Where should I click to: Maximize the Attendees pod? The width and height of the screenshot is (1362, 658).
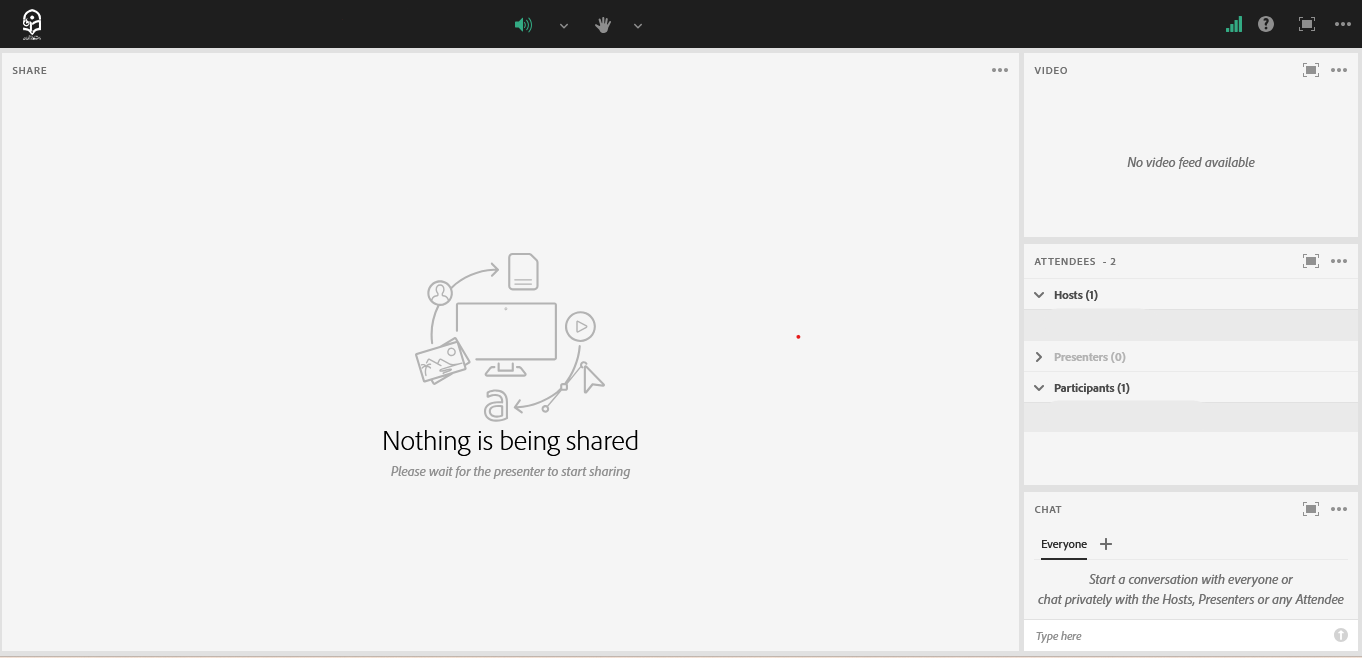tap(1311, 261)
